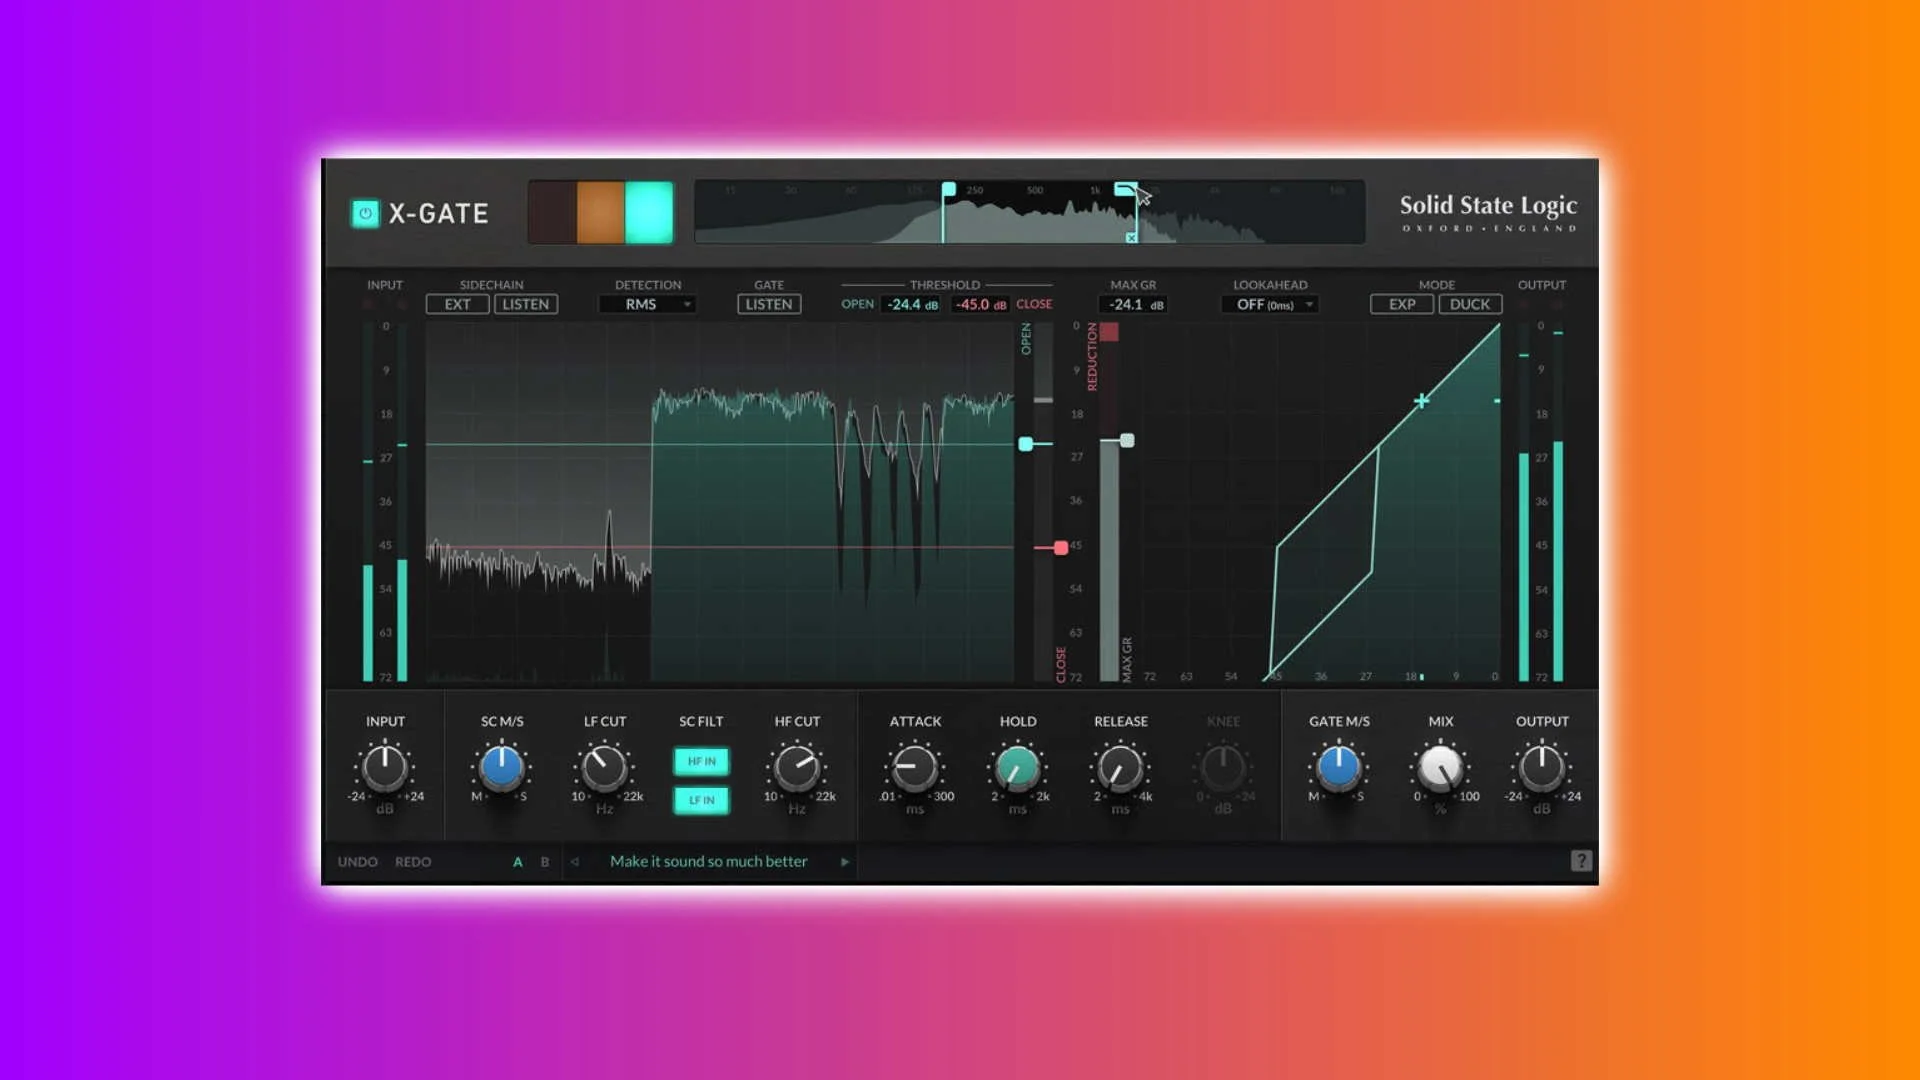Advance to next preset with the right arrow
Screen dimensions: 1920x1080
[x=845, y=861]
